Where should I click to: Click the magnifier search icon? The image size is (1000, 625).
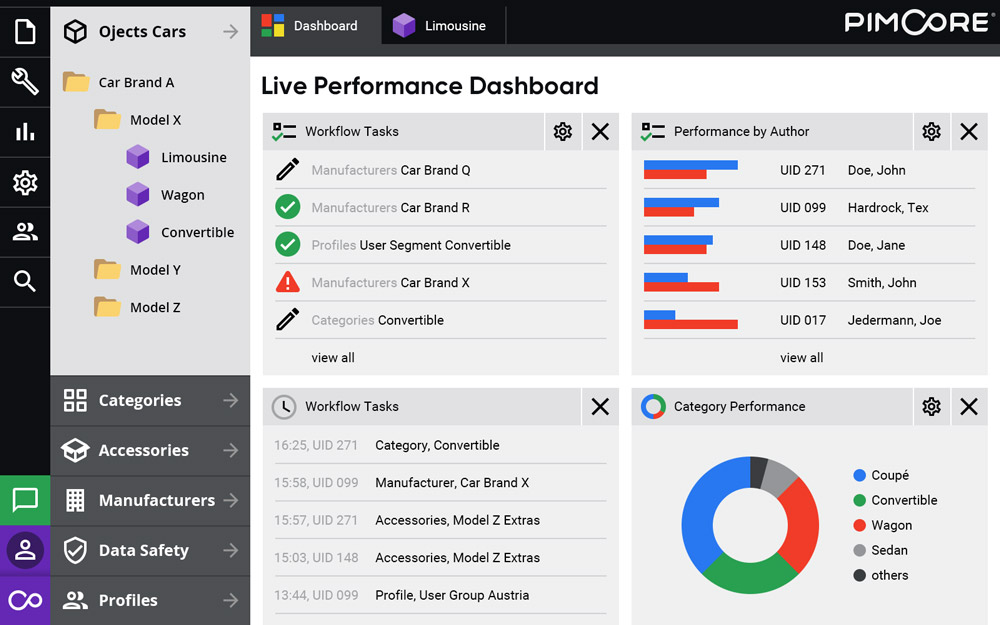tap(25, 281)
